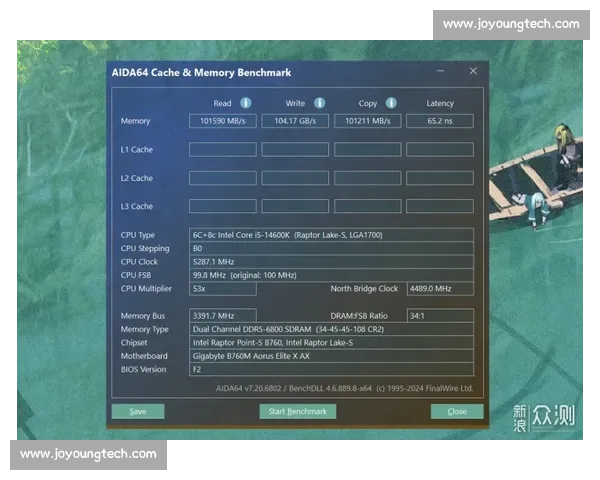Click the L1 Cache row label
The width and height of the screenshot is (600, 480).
click(137, 150)
